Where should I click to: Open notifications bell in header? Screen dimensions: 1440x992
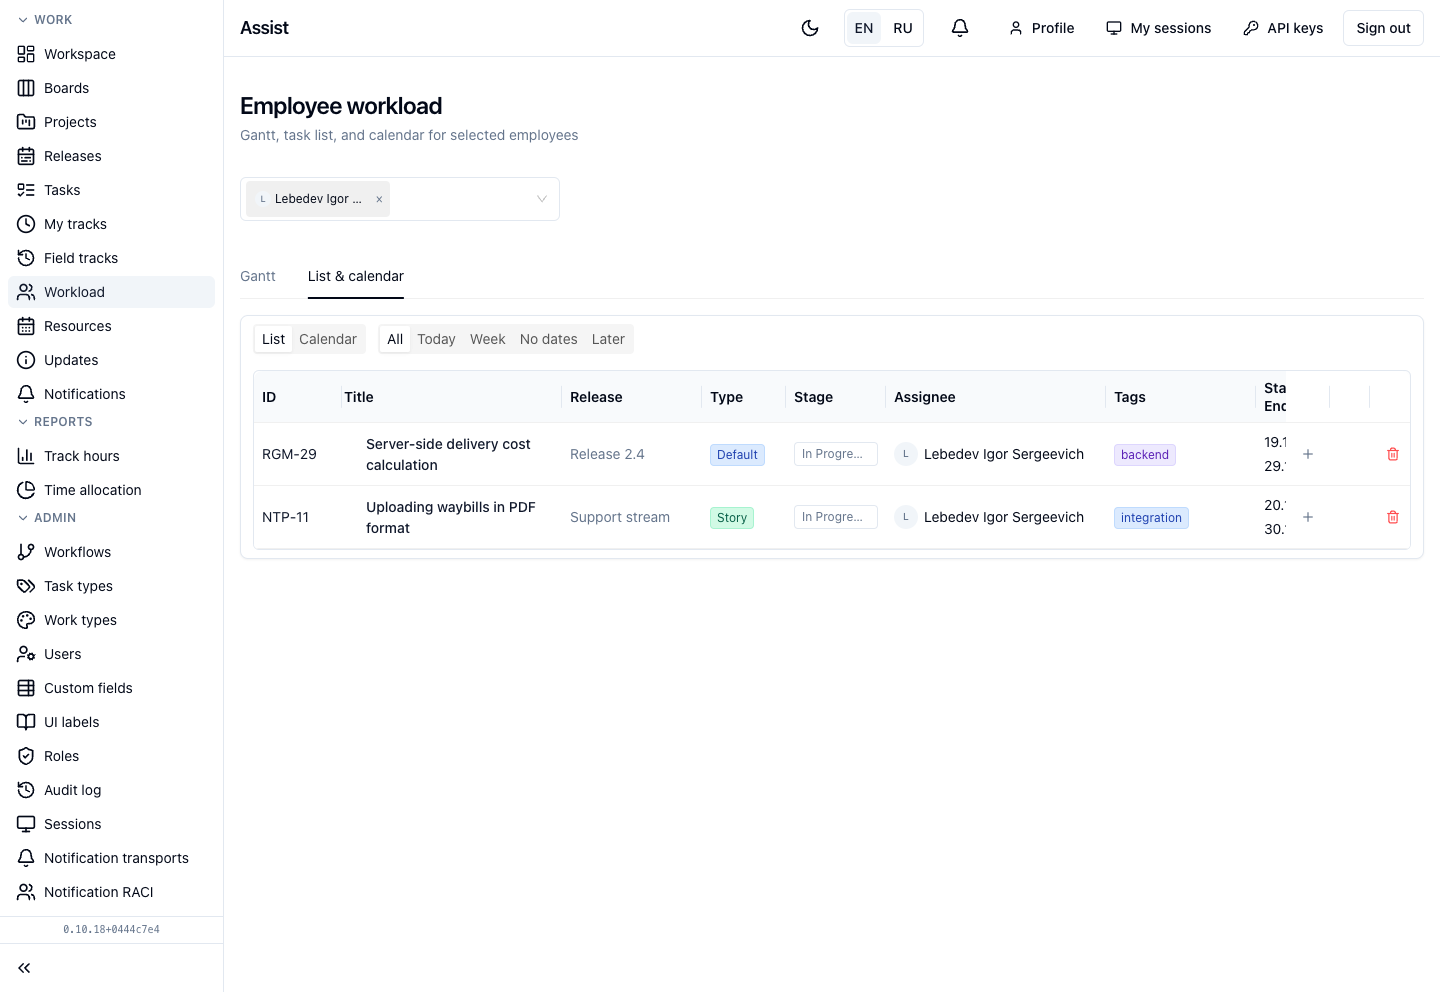point(960,28)
